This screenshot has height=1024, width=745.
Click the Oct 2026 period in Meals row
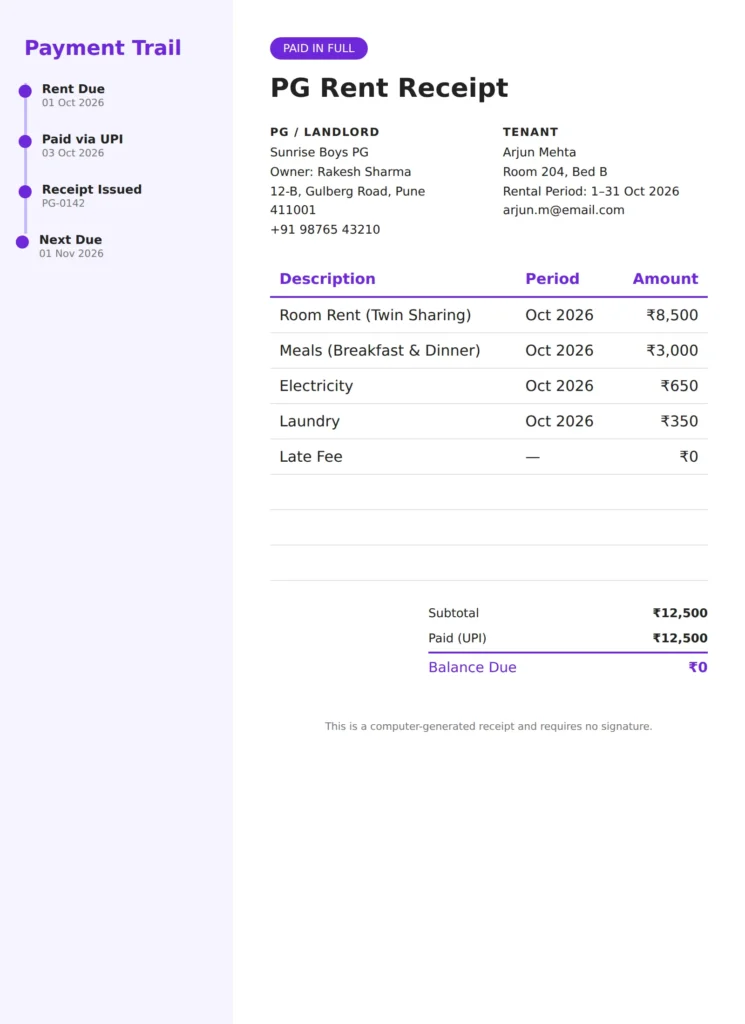click(560, 351)
